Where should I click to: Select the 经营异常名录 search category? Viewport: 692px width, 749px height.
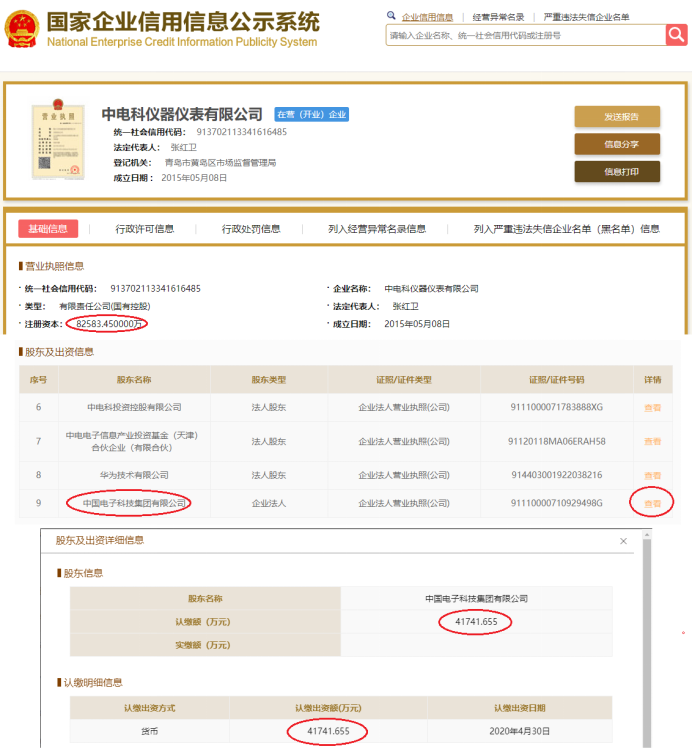[498, 17]
